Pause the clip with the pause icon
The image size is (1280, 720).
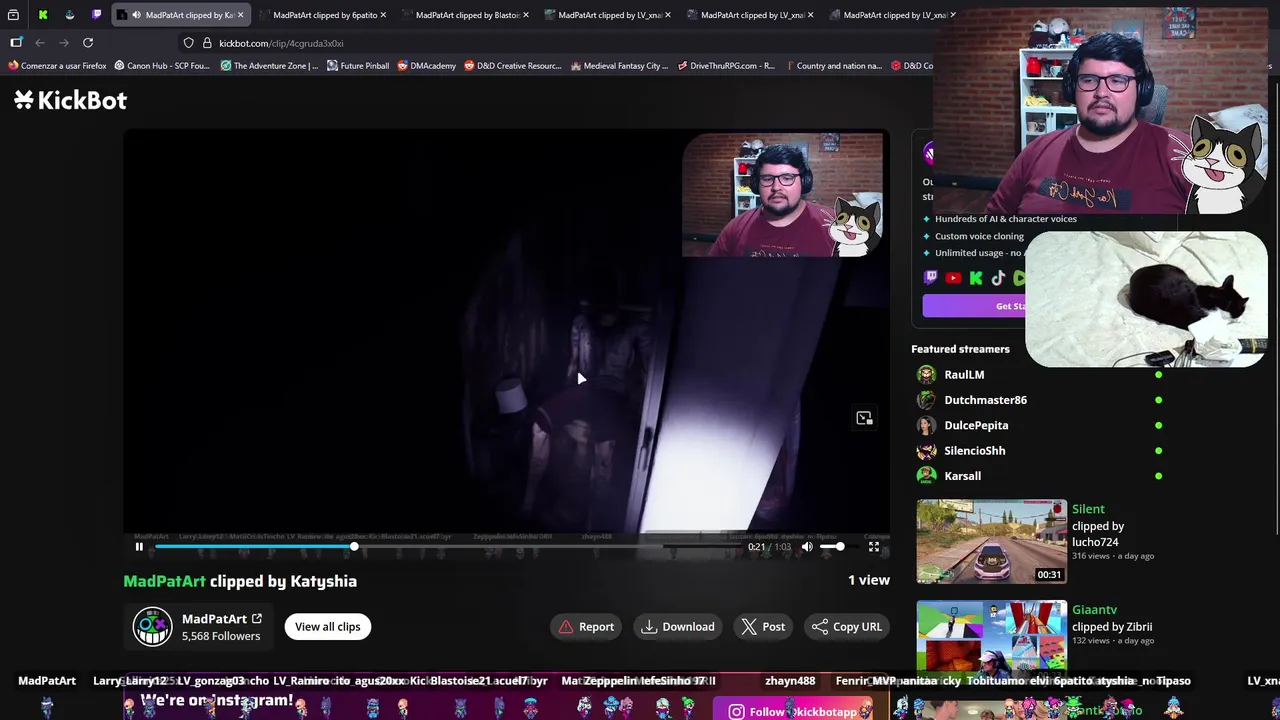(139, 546)
